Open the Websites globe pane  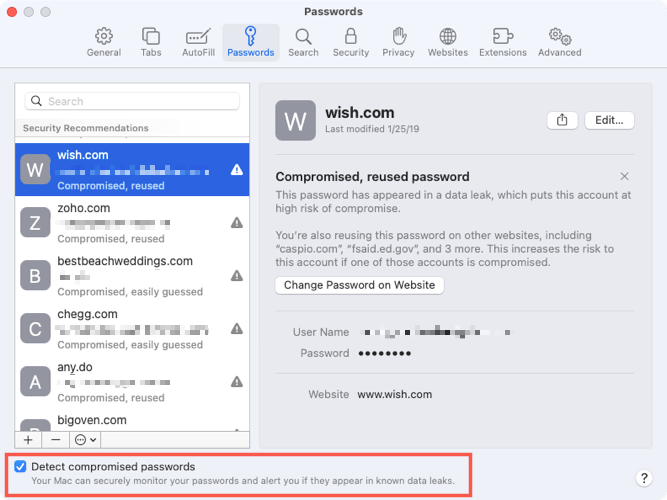(x=448, y=43)
